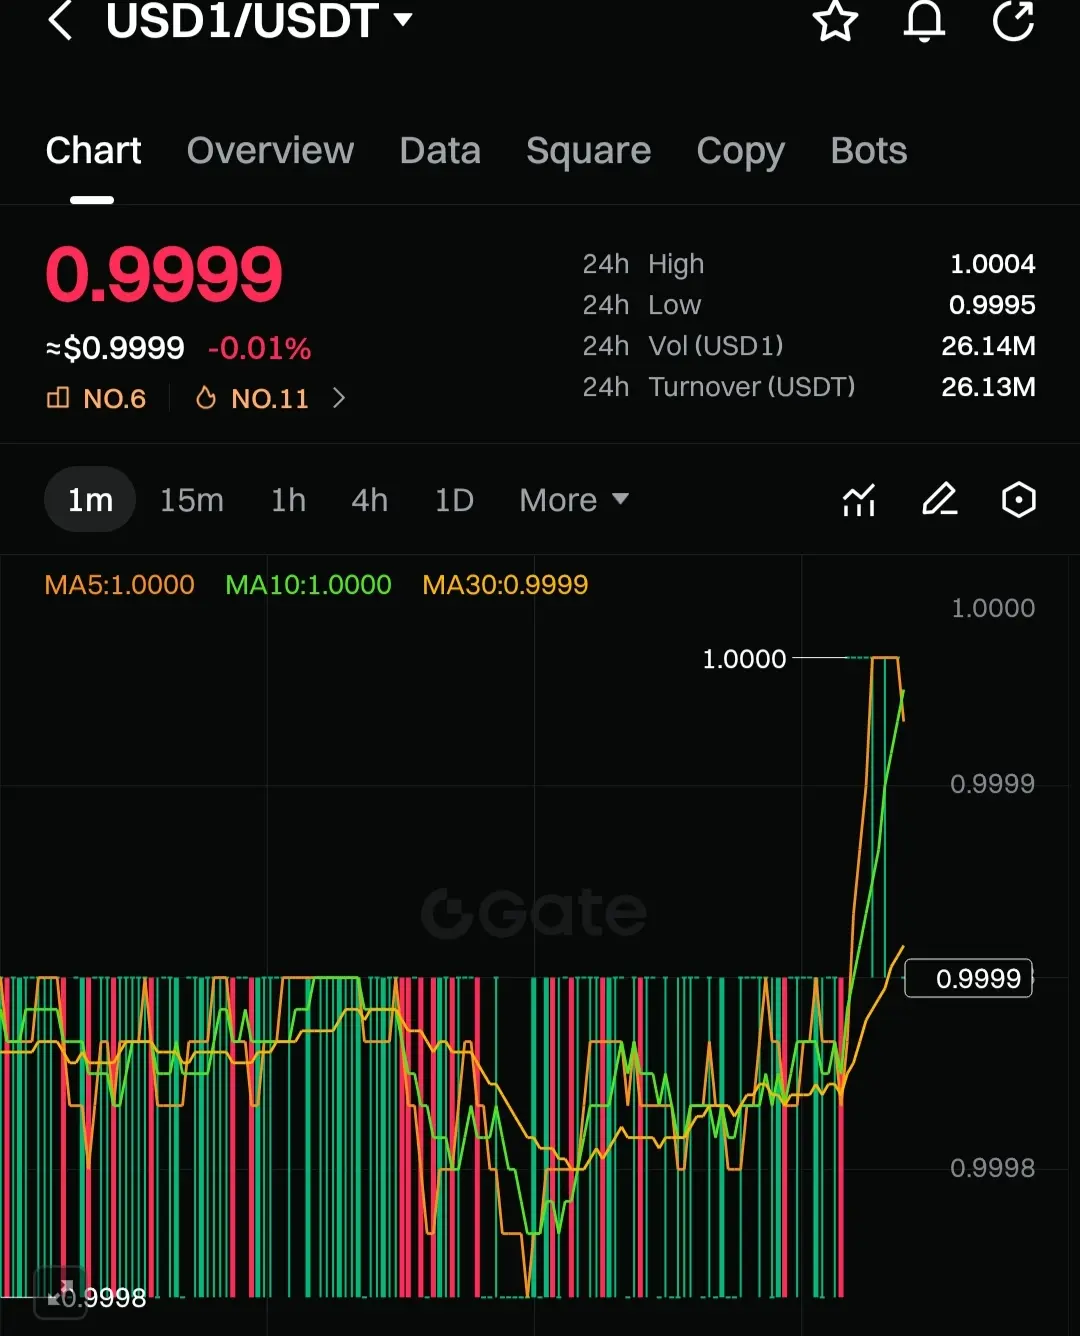
Task: Share the chart using the share icon
Action: pyautogui.click(x=1013, y=21)
